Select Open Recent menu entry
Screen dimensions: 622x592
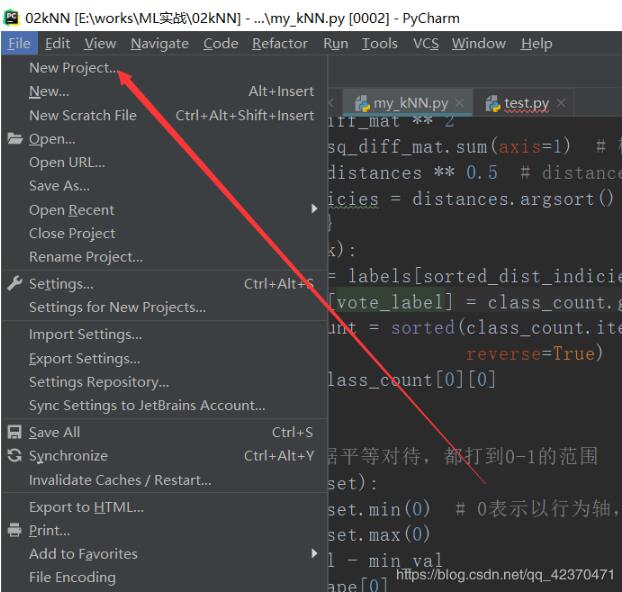pyautogui.click(x=164, y=210)
